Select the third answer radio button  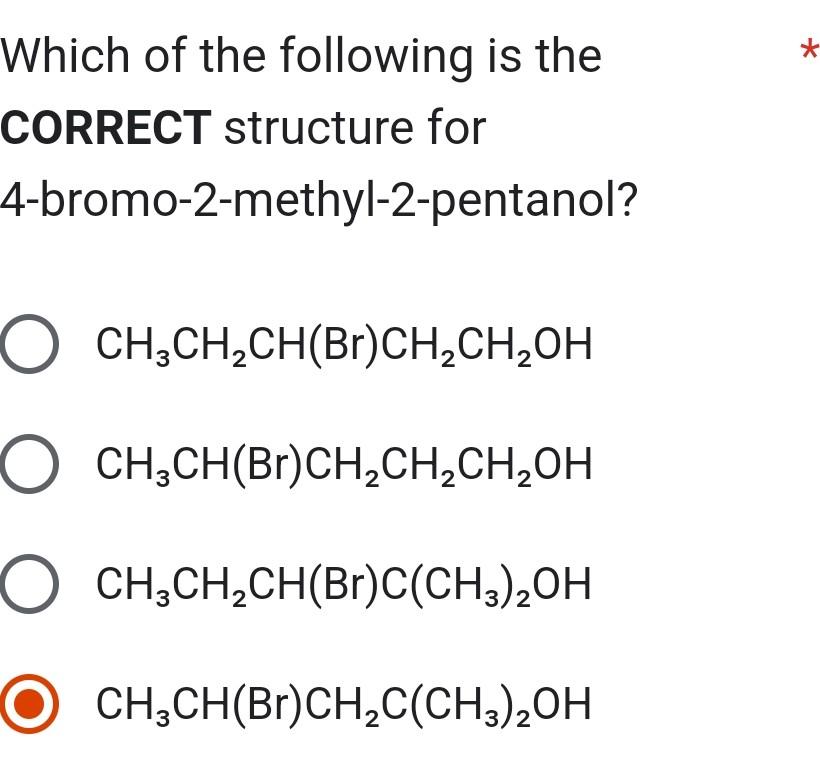tap(28, 585)
